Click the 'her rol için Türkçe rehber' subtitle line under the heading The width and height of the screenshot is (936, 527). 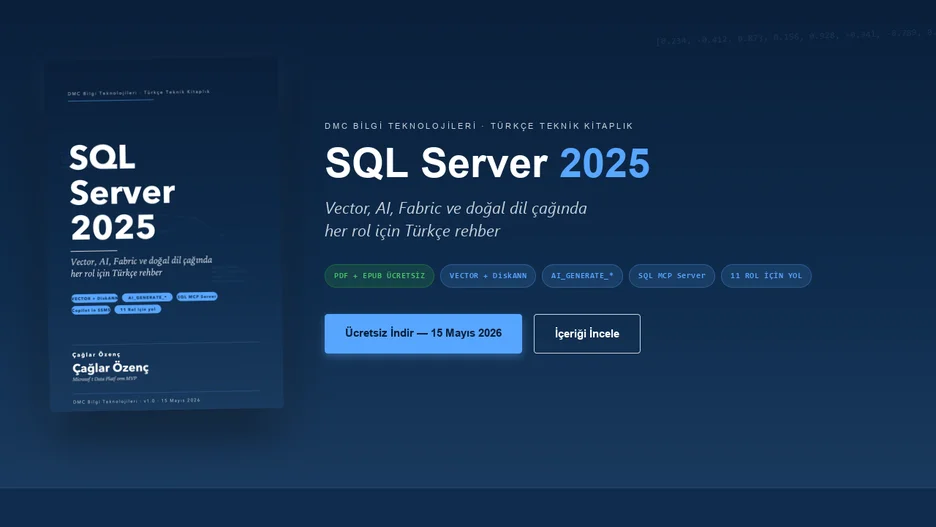point(412,231)
